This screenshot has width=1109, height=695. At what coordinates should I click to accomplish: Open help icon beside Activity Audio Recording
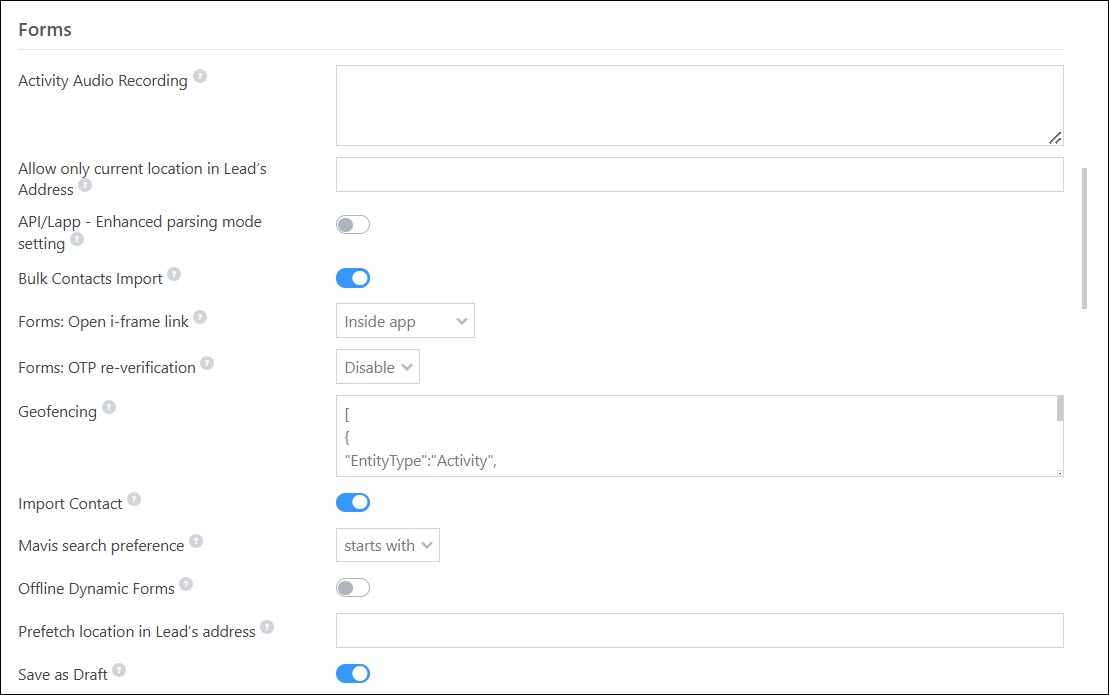coord(200,76)
